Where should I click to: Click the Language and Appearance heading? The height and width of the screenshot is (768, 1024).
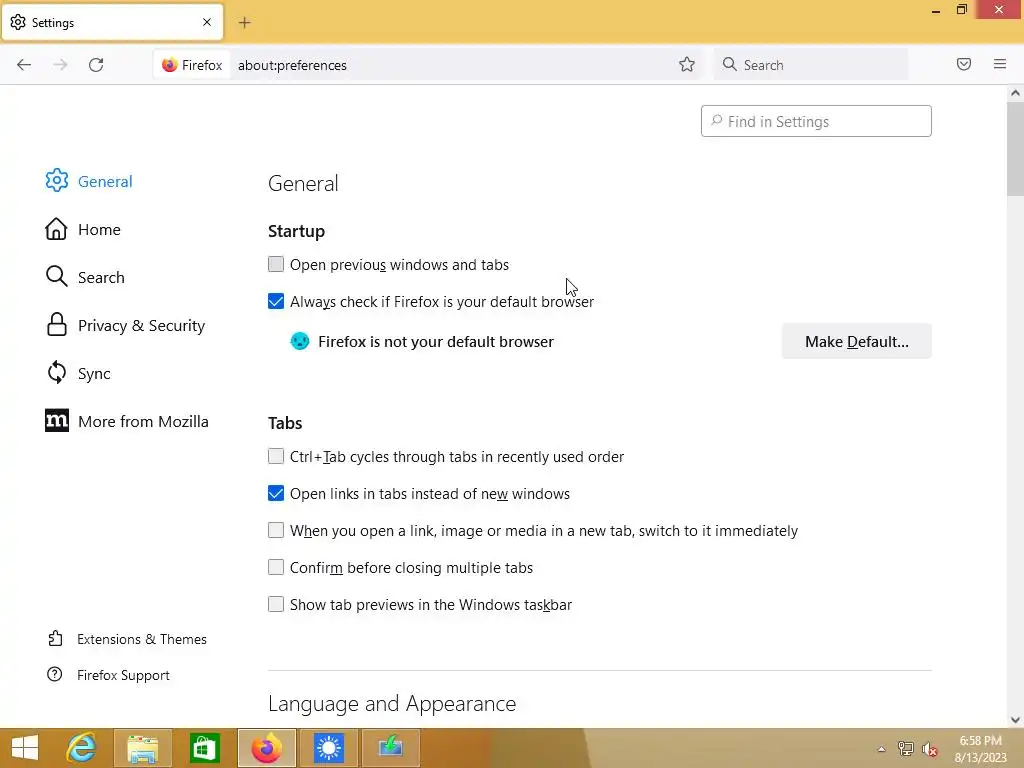pos(392,703)
